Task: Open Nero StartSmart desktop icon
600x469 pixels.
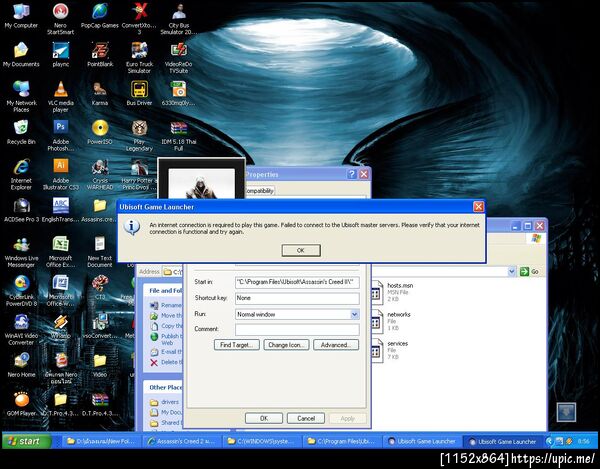Action: [x=60, y=18]
